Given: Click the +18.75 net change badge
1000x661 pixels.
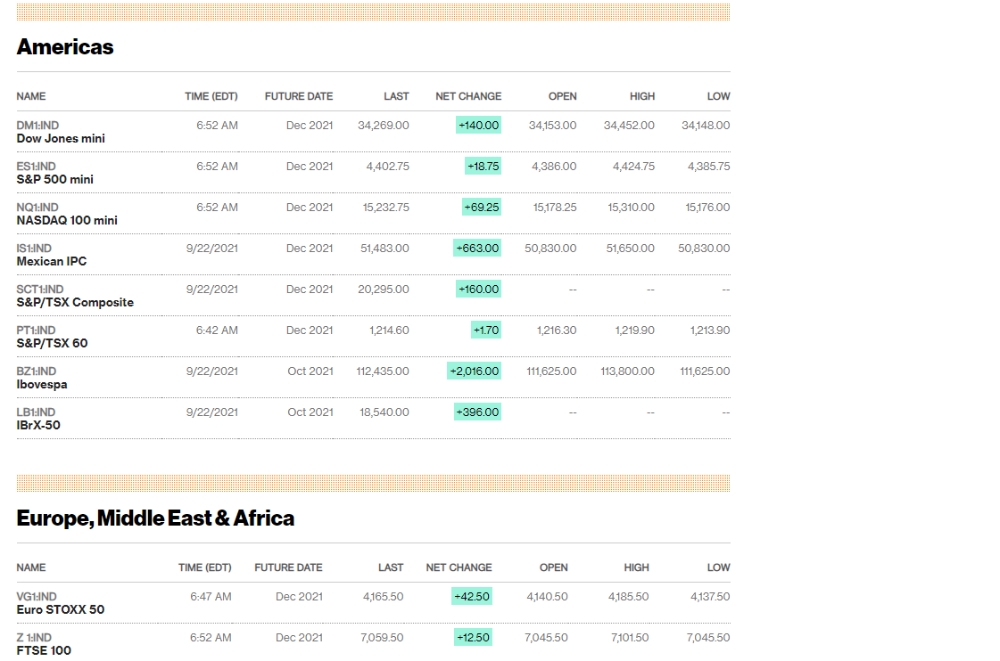Looking at the screenshot, I should pos(483,166).
